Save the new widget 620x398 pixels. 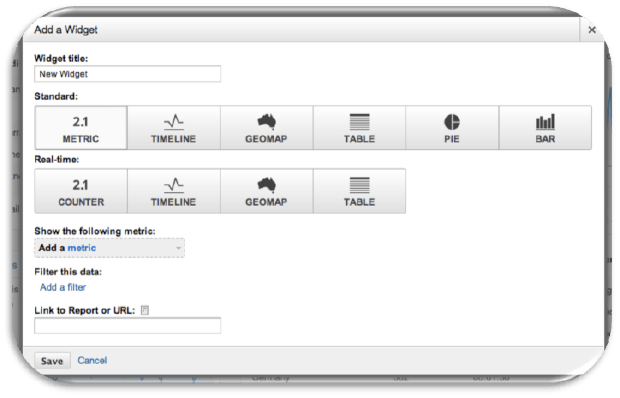point(52,360)
